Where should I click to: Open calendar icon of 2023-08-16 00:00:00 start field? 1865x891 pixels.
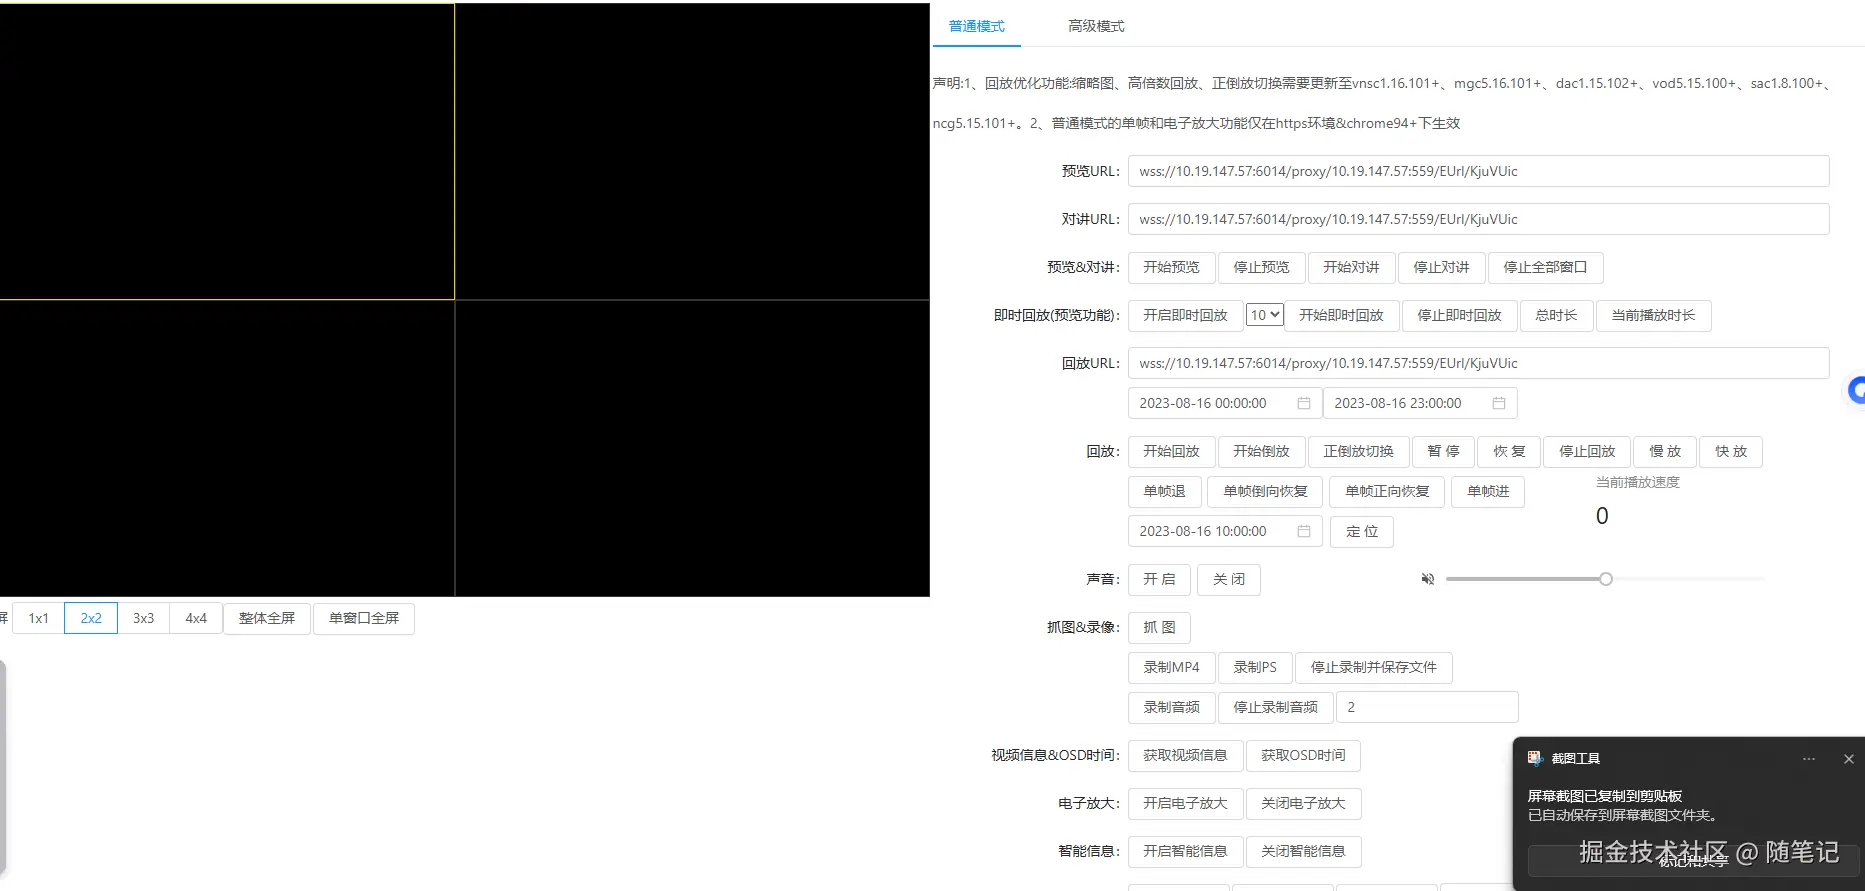point(1304,403)
